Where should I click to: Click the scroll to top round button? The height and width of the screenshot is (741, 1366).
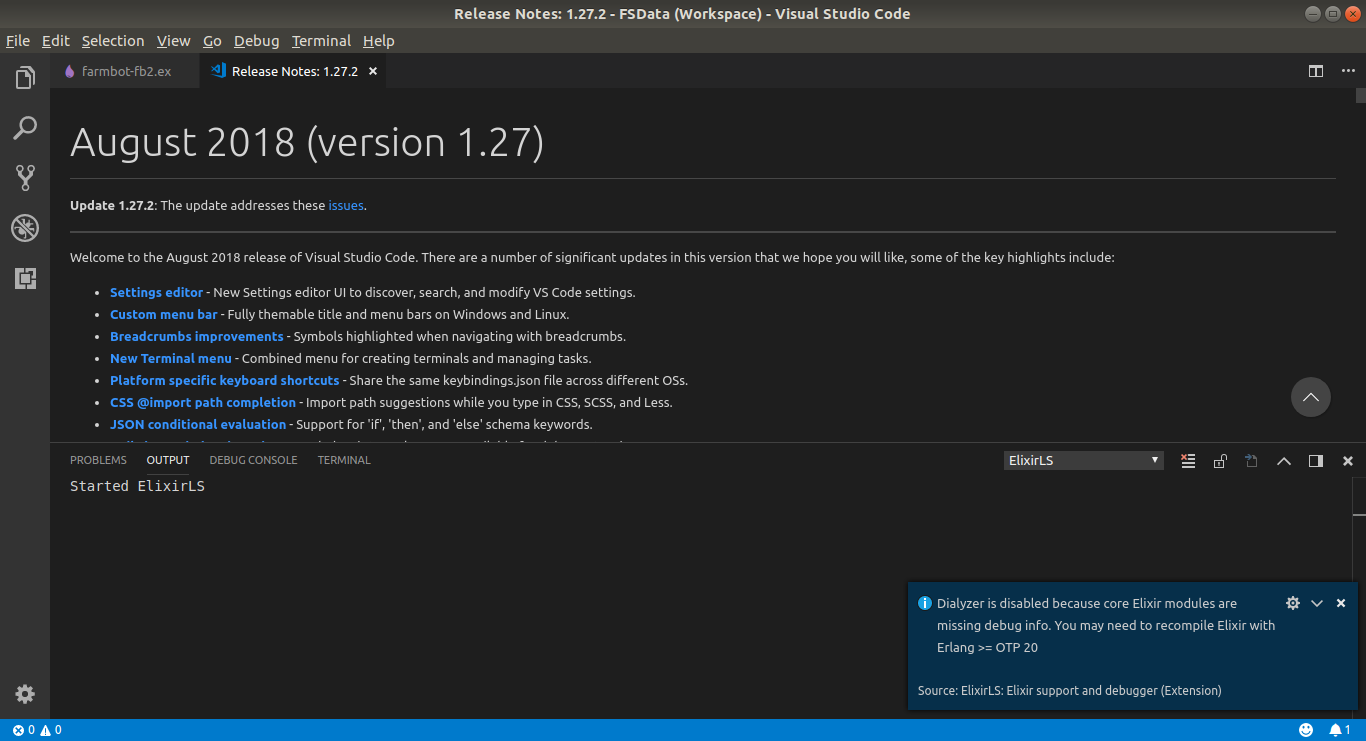pyautogui.click(x=1311, y=397)
